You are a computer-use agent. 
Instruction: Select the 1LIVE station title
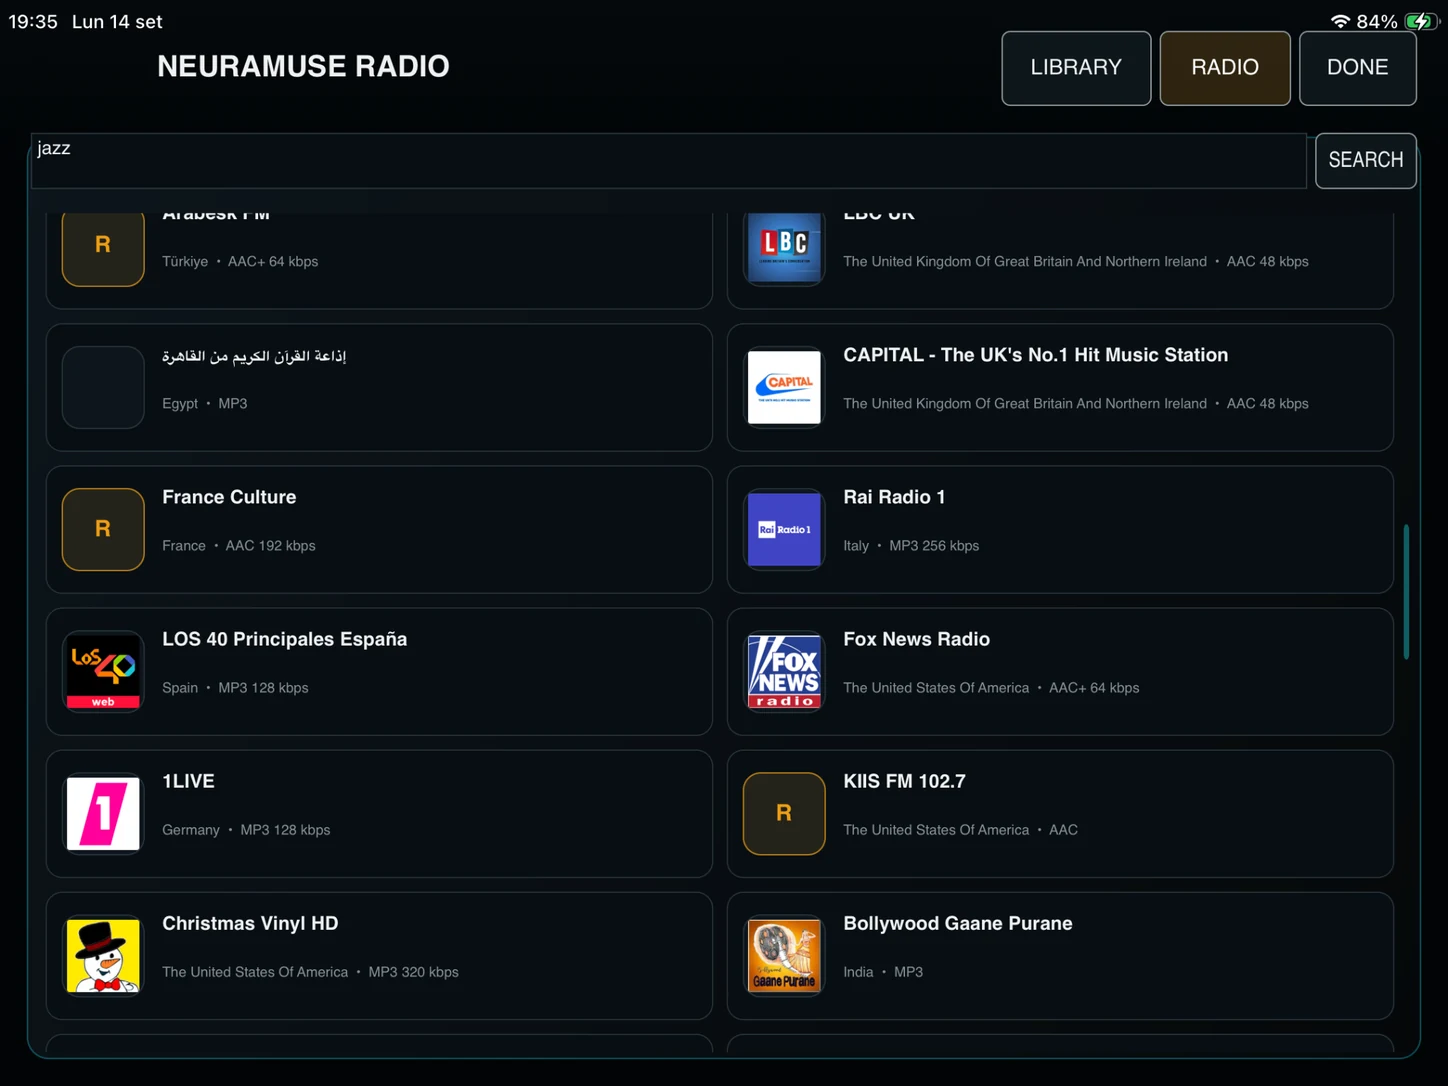pyautogui.click(x=188, y=781)
